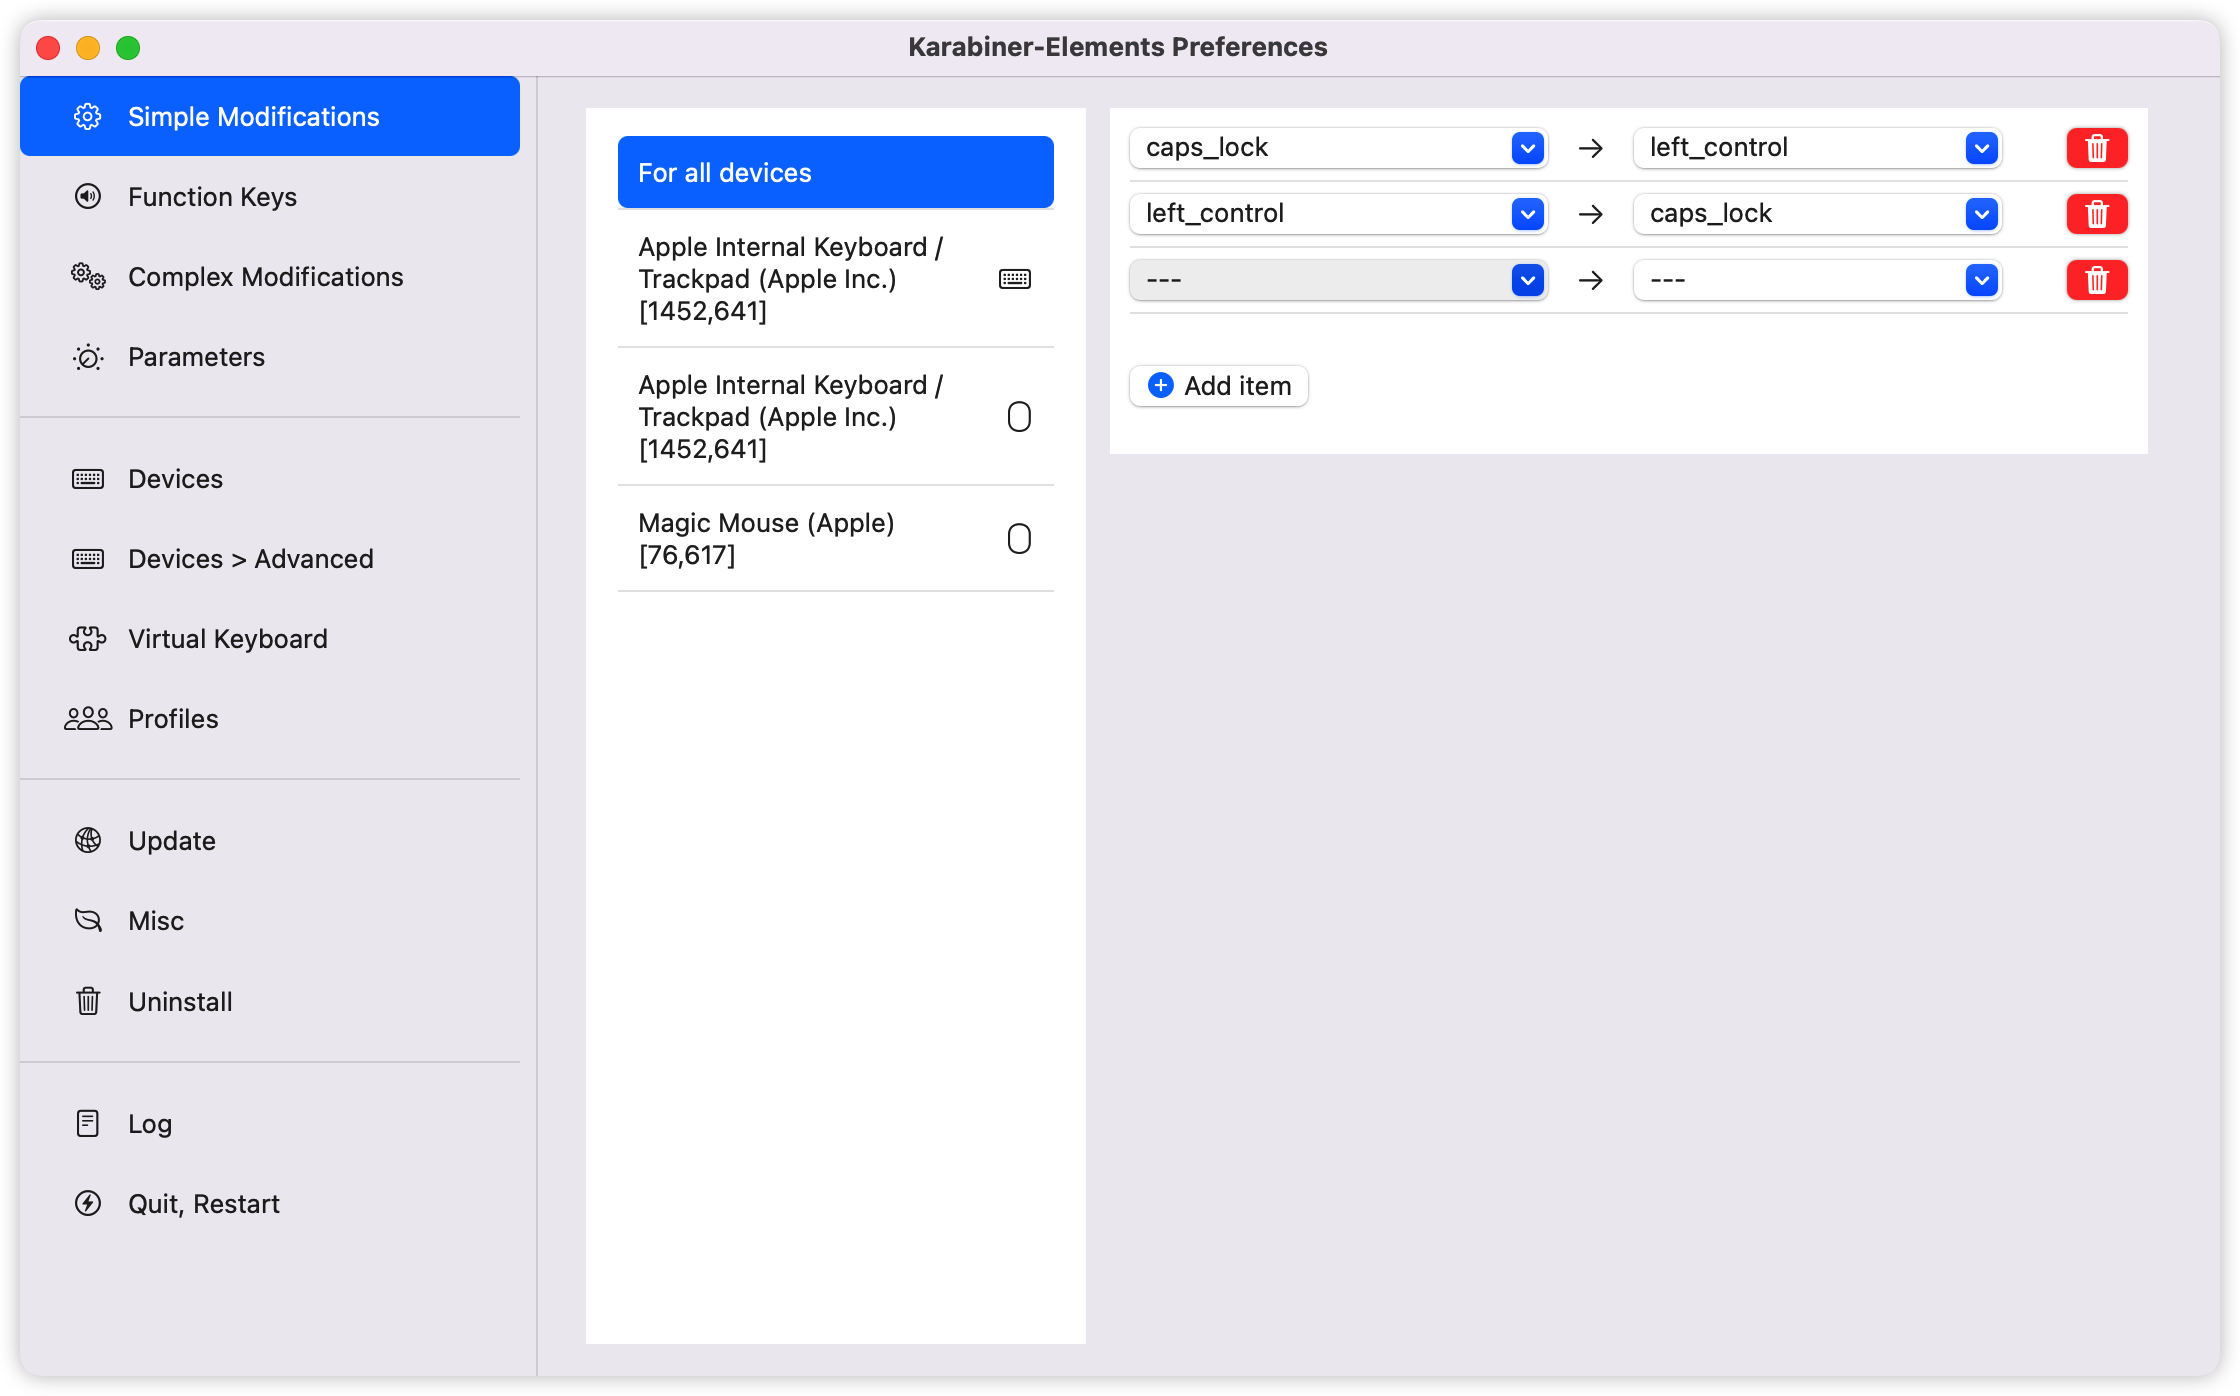Click the Profiles people icon
2240x1396 pixels.
(x=88, y=719)
